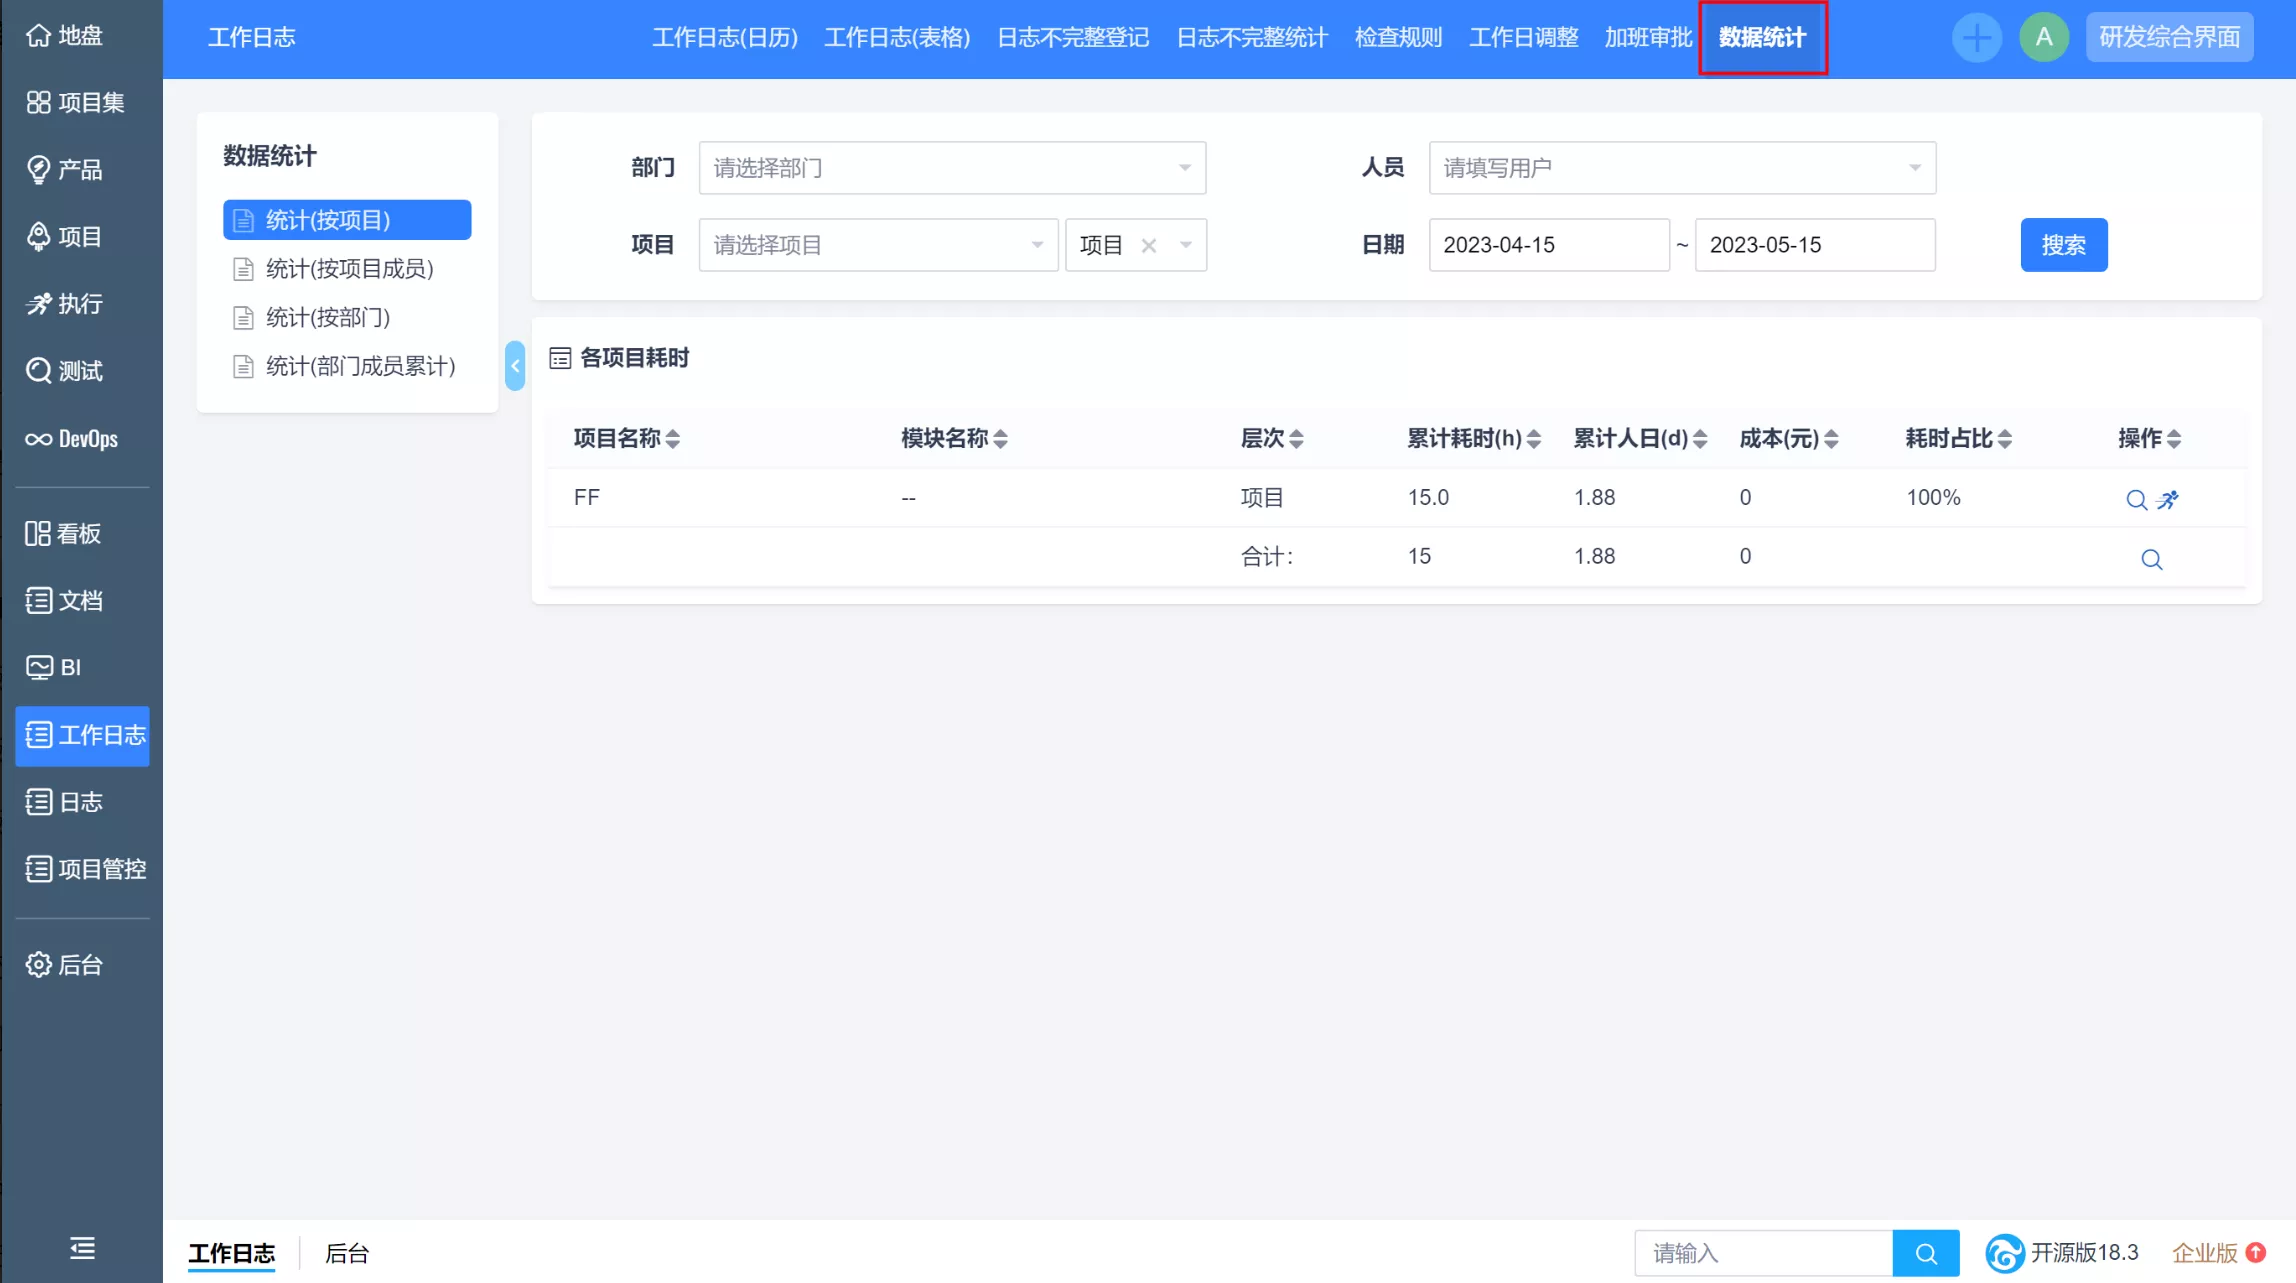Open 执行 sidebar item

66,303
